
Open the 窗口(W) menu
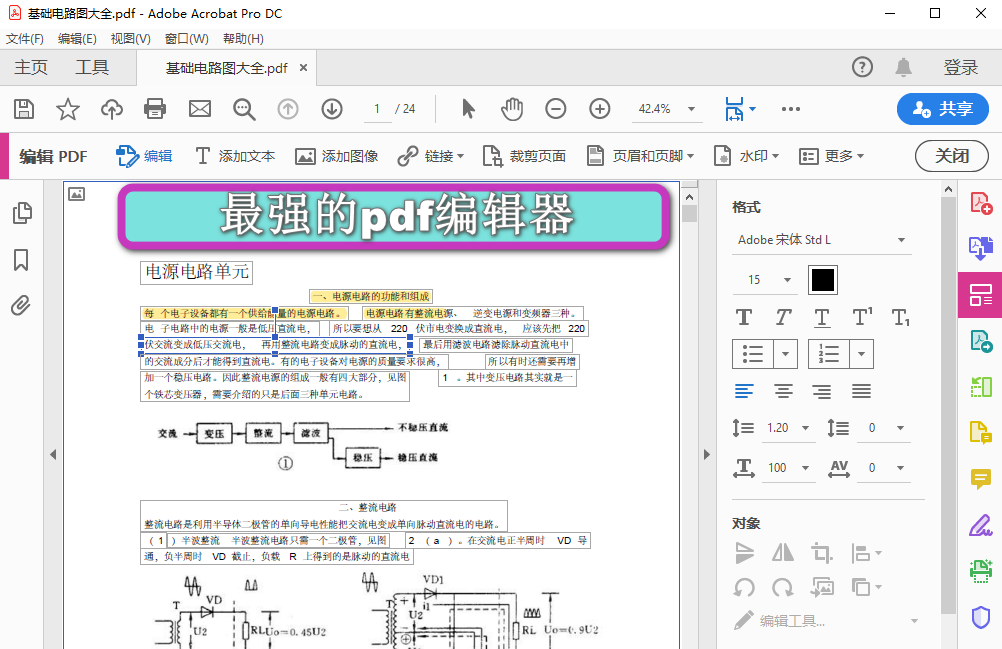click(187, 39)
